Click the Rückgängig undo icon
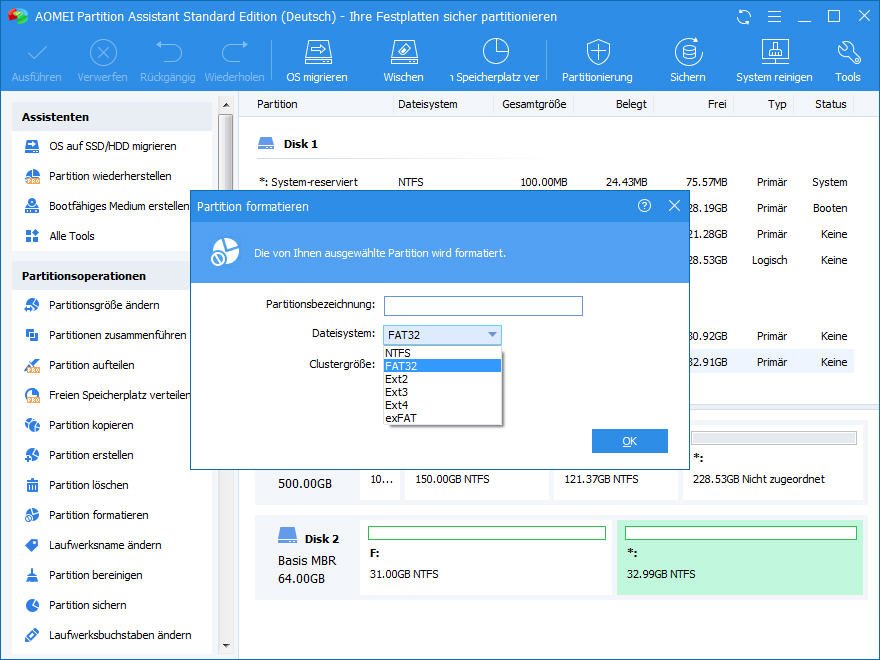 [x=168, y=53]
